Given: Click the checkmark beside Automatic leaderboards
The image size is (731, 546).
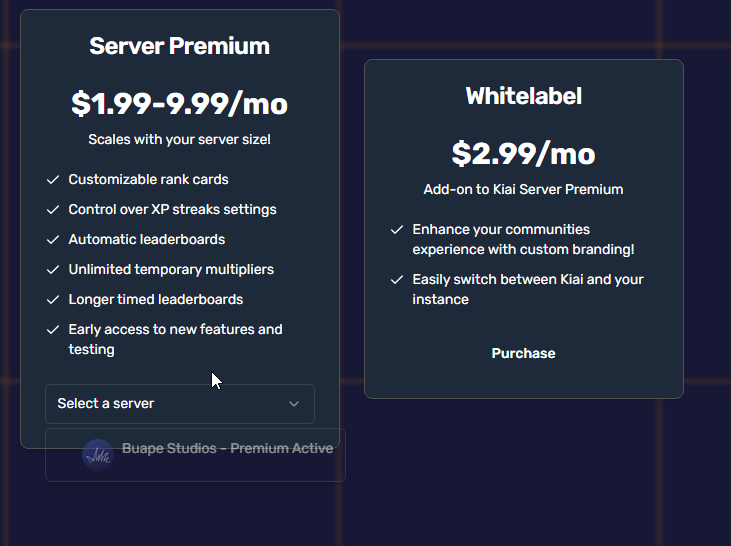Looking at the screenshot, I should point(53,240).
